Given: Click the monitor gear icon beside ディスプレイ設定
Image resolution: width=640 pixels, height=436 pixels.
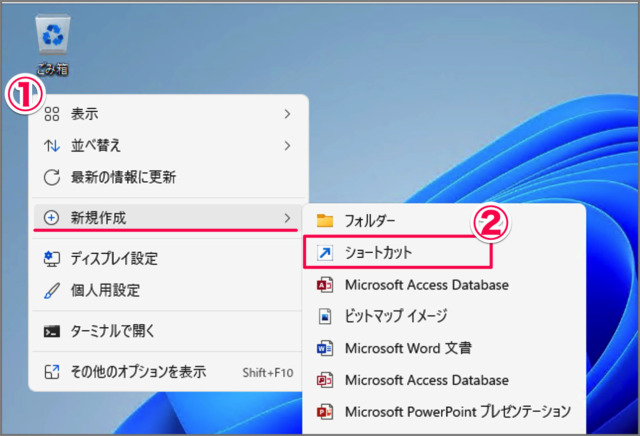Looking at the screenshot, I should coord(52,258).
